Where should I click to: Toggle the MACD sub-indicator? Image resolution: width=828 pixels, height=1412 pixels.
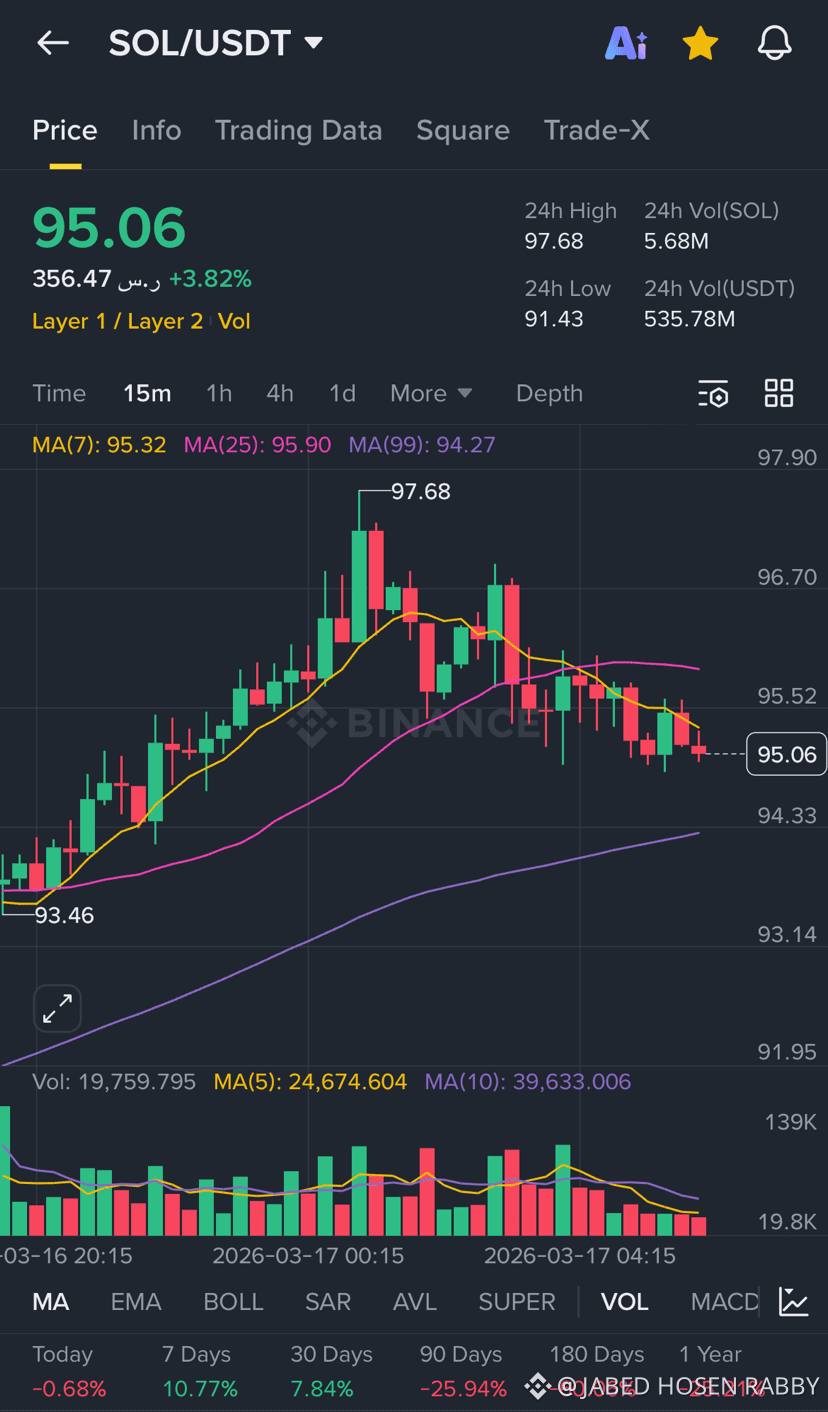(x=725, y=1301)
